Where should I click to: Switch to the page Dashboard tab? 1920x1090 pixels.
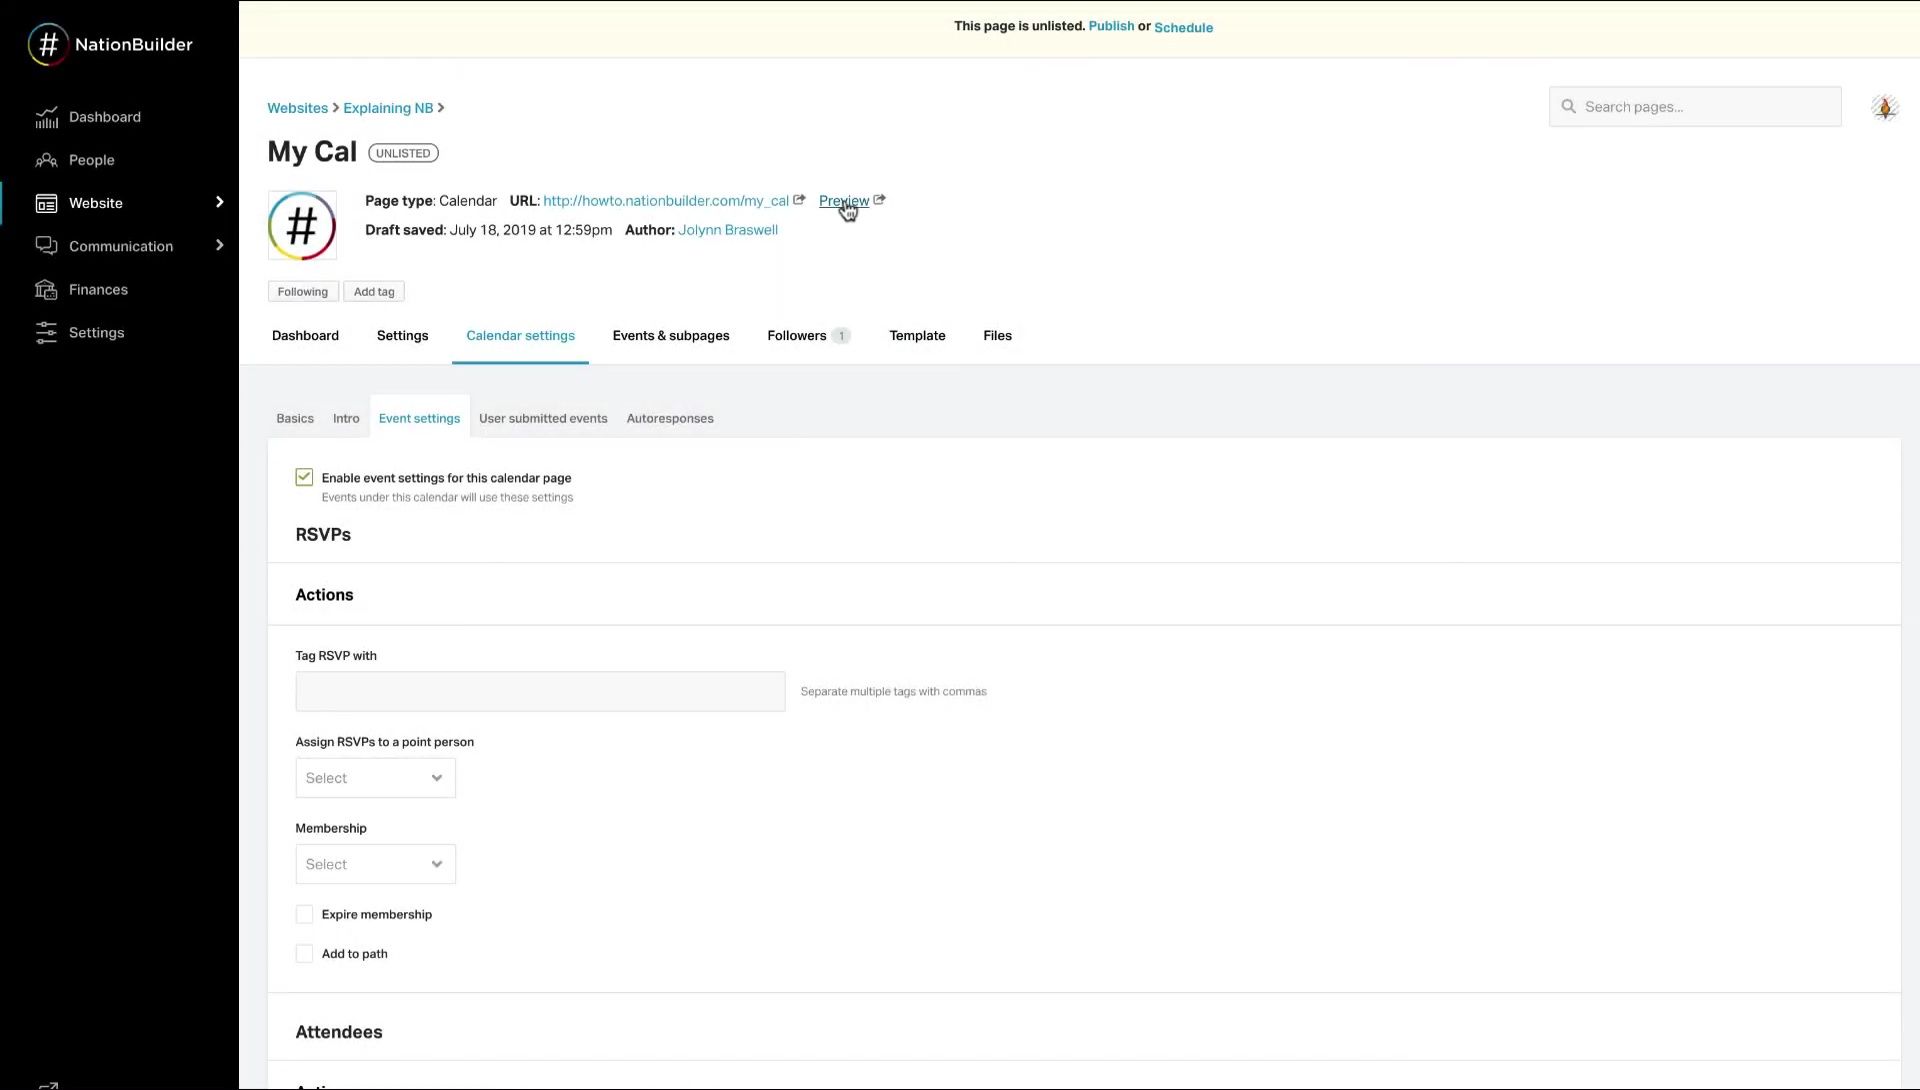pos(305,336)
